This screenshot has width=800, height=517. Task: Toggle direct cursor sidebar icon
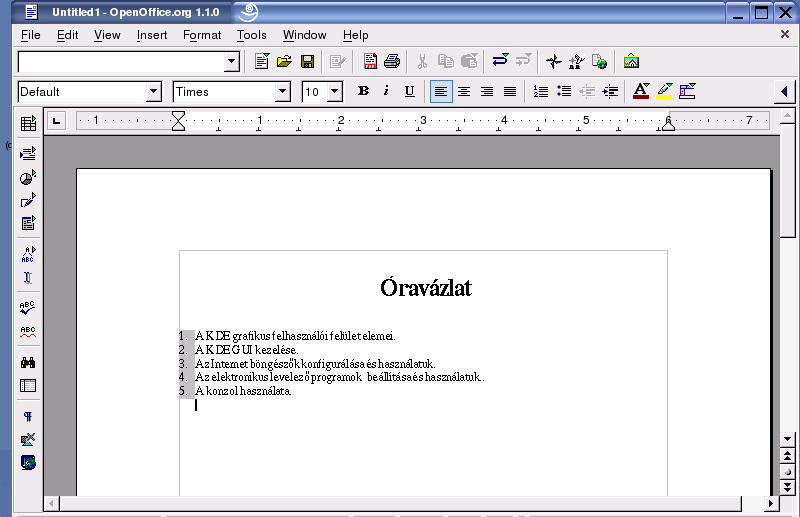click(28, 278)
